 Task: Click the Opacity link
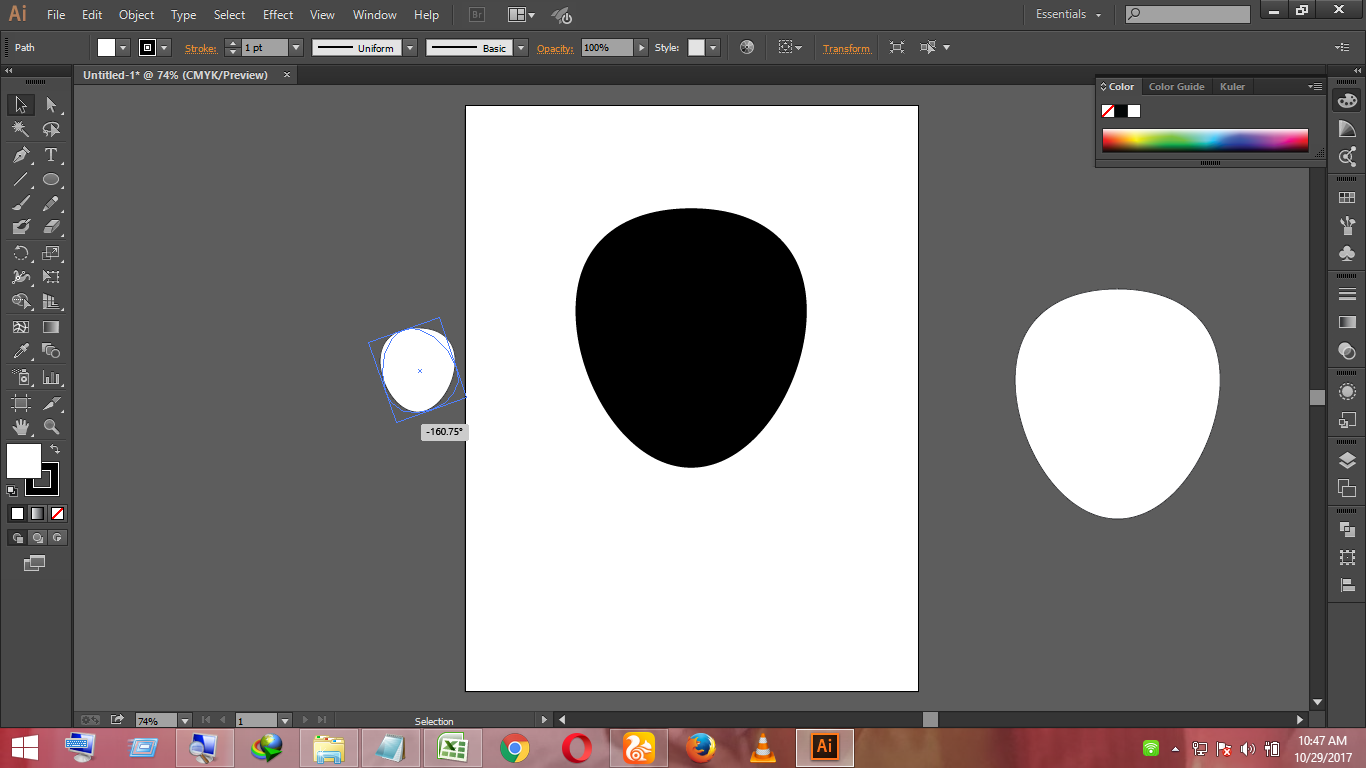555,48
